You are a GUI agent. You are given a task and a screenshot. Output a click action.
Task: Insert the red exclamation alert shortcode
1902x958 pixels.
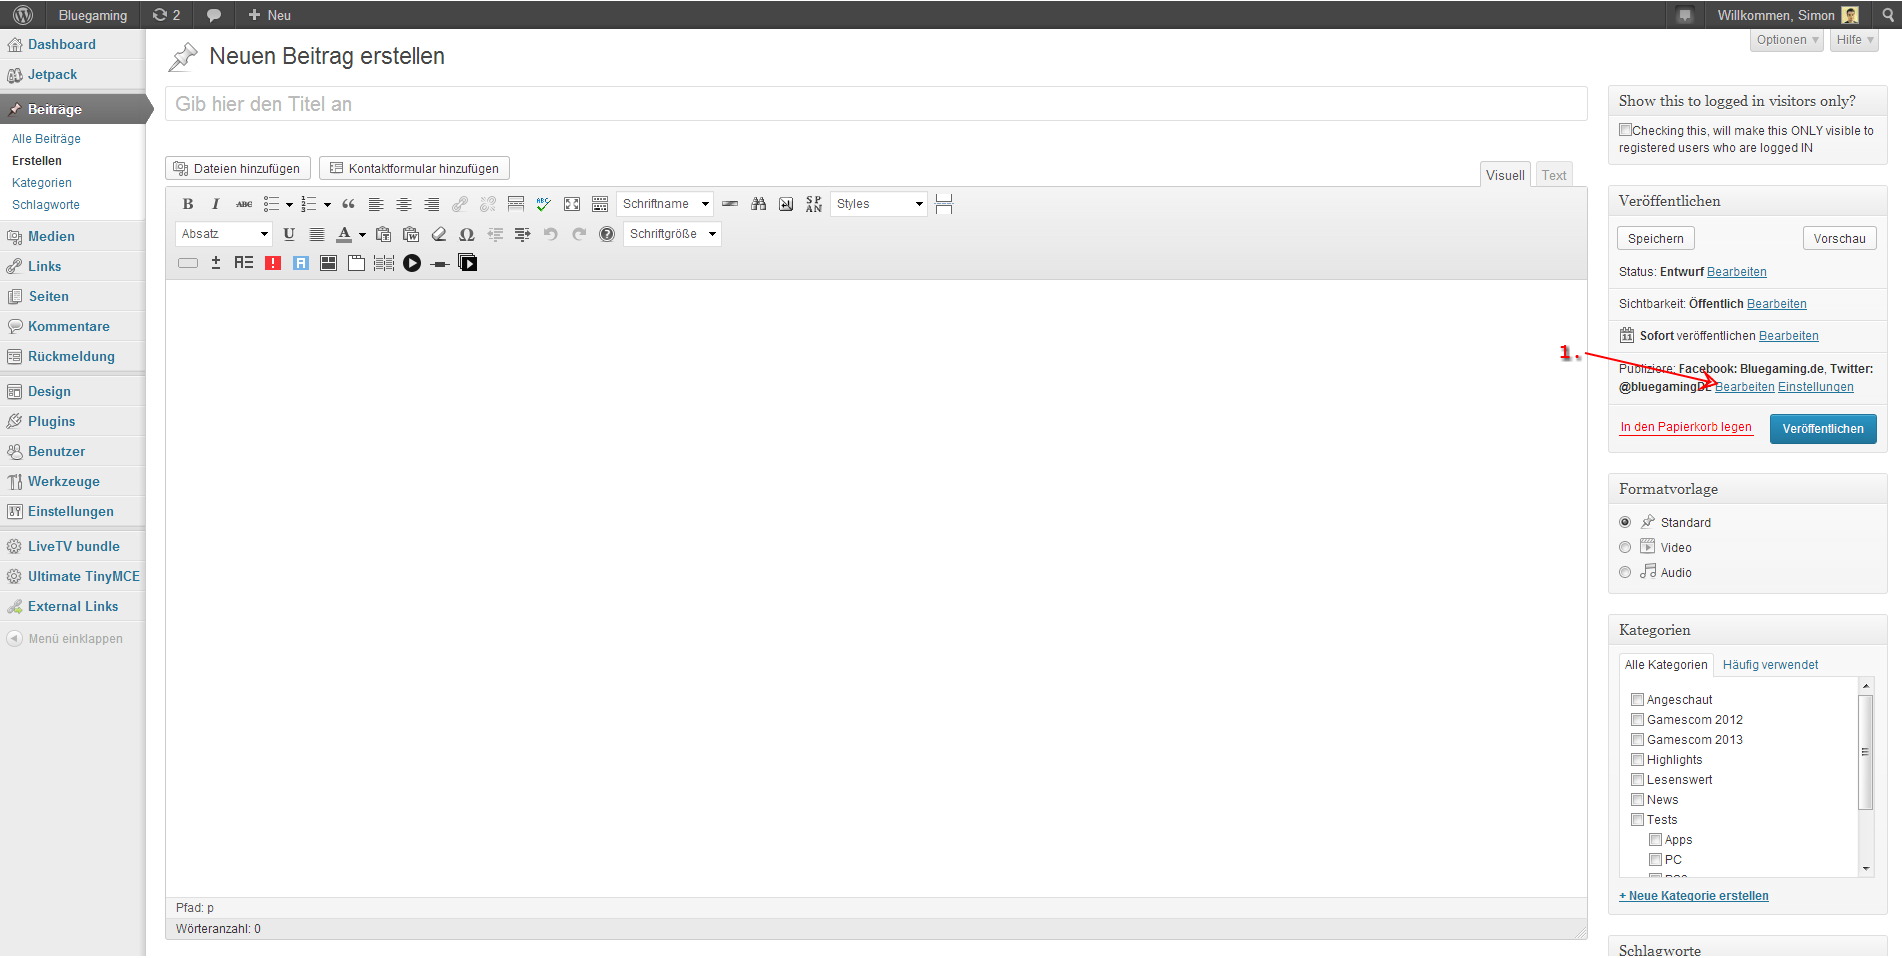pos(273,263)
